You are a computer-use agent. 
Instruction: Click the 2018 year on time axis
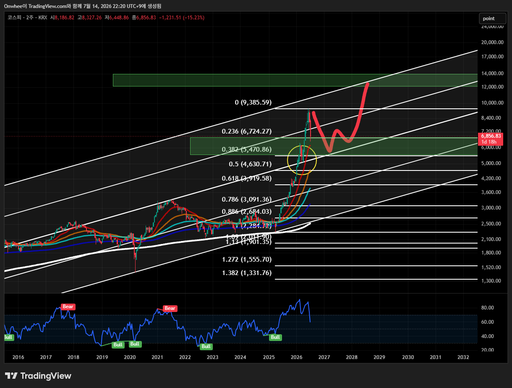pyautogui.click(x=73, y=357)
